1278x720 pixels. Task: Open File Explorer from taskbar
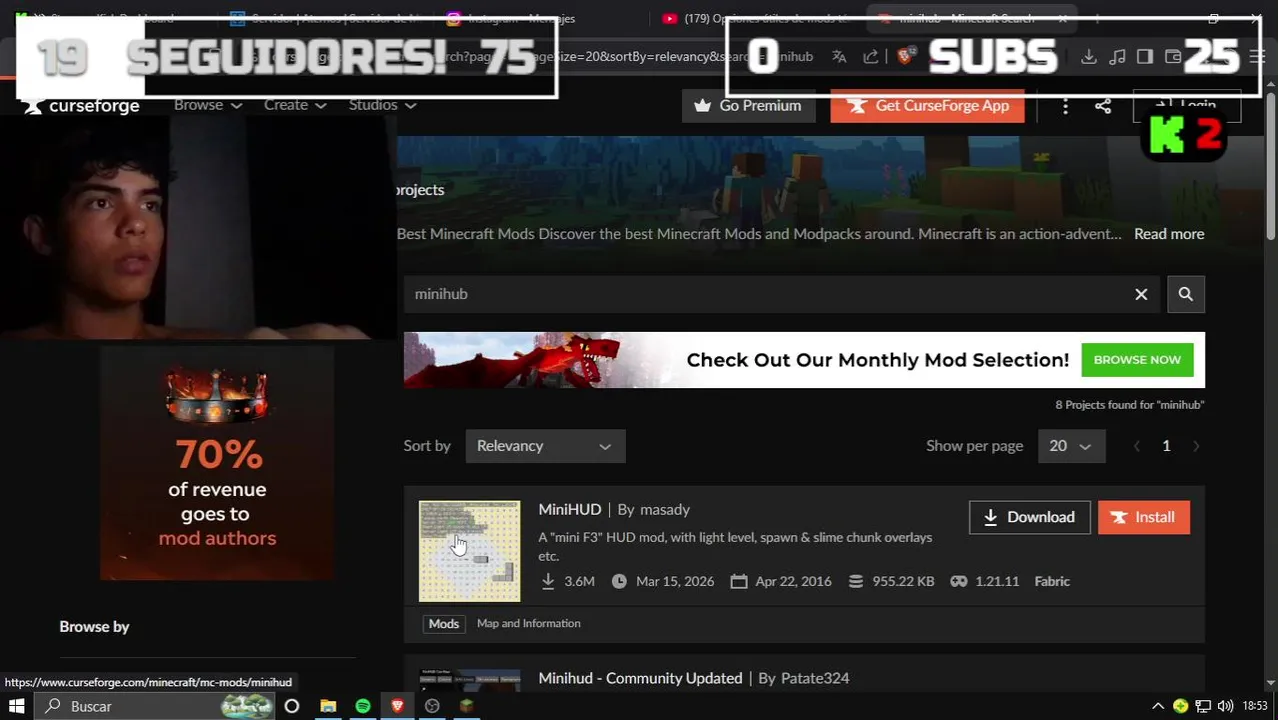pos(328,706)
